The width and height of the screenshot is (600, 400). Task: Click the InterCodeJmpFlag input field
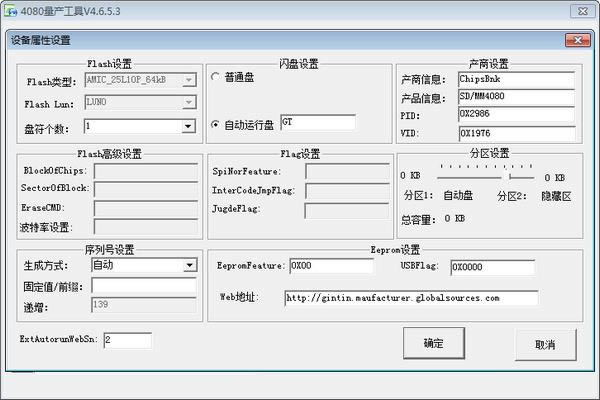[x=347, y=191]
